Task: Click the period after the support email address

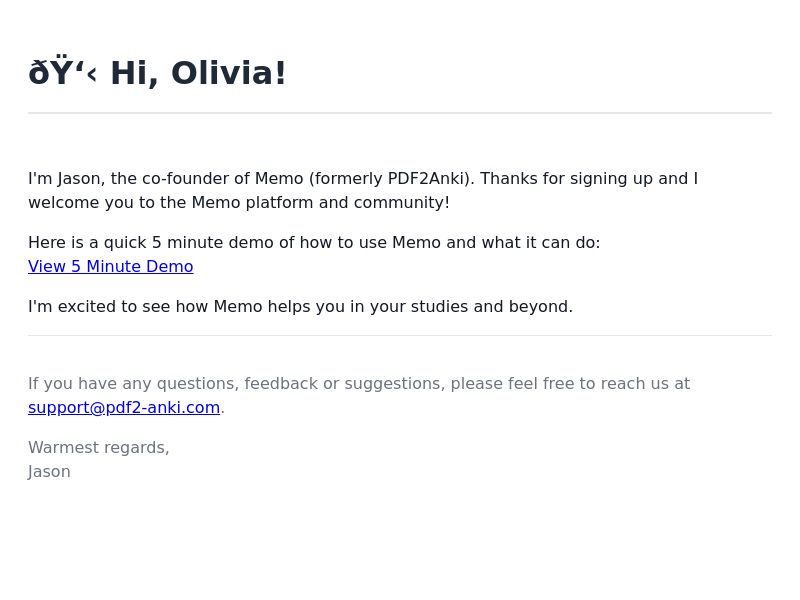Action: click(222, 408)
